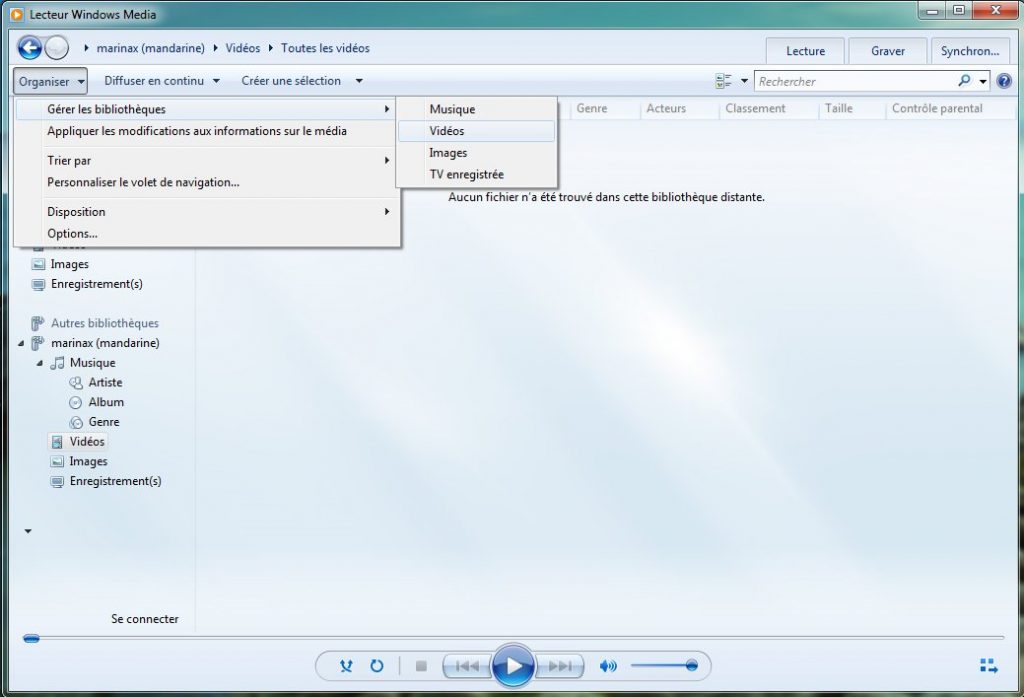
Task: Skip to the previous track
Action: 467,666
